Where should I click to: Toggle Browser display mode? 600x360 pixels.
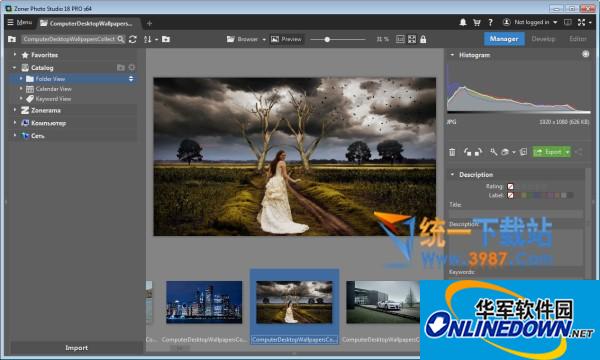(x=242, y=39)
